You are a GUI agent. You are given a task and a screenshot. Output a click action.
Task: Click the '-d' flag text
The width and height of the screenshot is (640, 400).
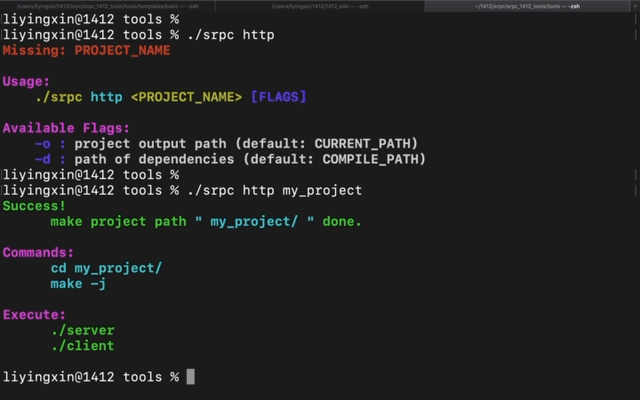point(42,159)
